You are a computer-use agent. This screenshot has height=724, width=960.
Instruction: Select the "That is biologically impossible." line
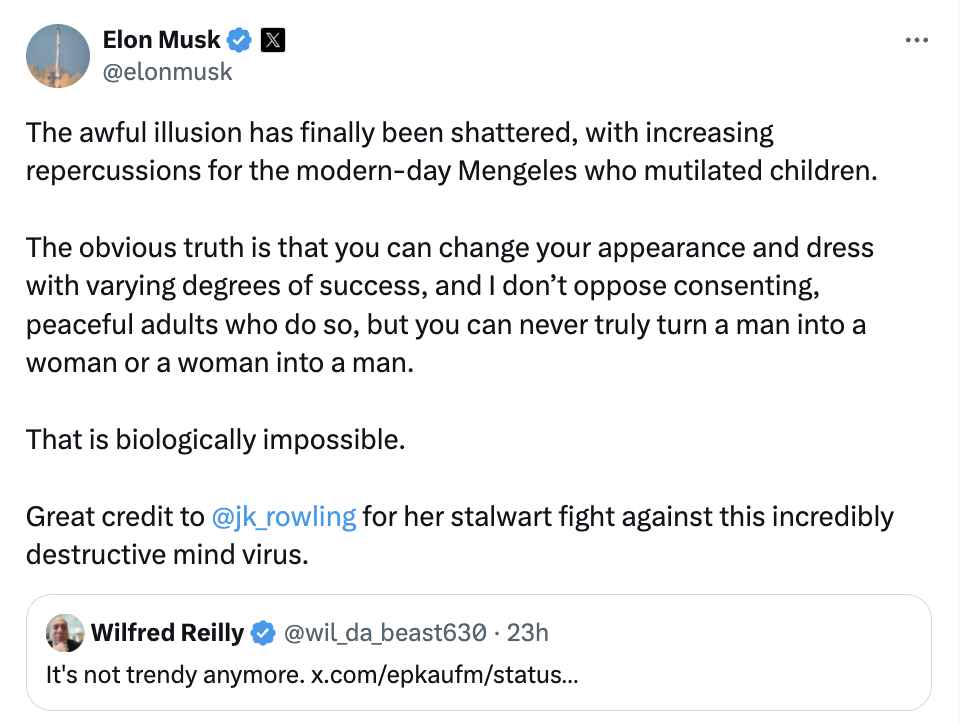(x=215, y=439)
